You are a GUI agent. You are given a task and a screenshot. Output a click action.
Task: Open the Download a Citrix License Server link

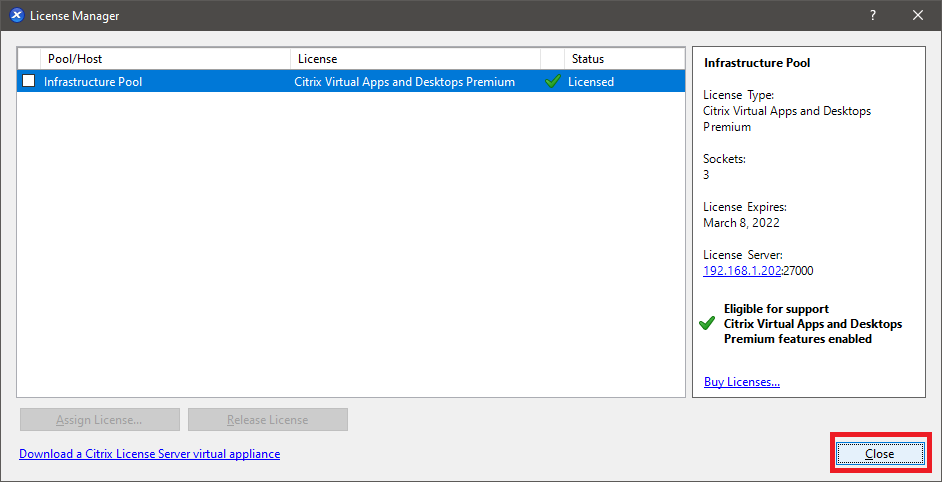pos(149,454)
